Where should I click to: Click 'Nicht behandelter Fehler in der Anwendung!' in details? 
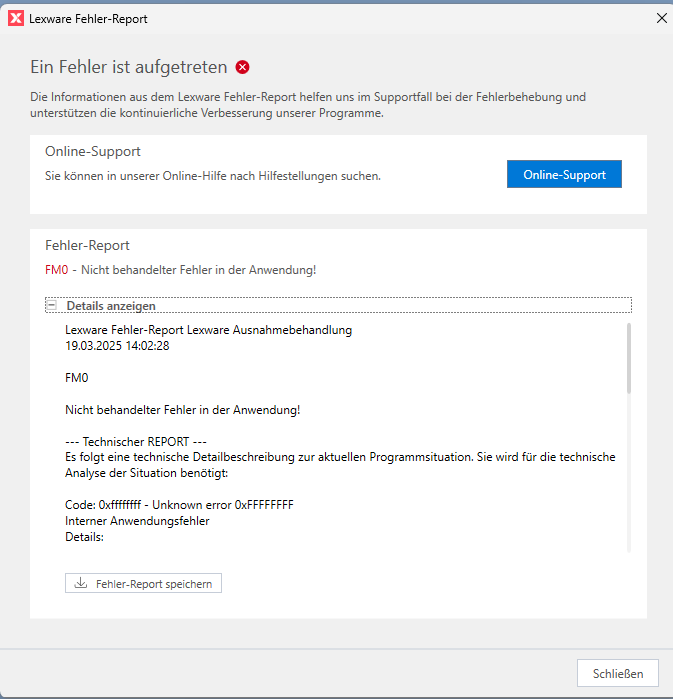pos(183,410)
